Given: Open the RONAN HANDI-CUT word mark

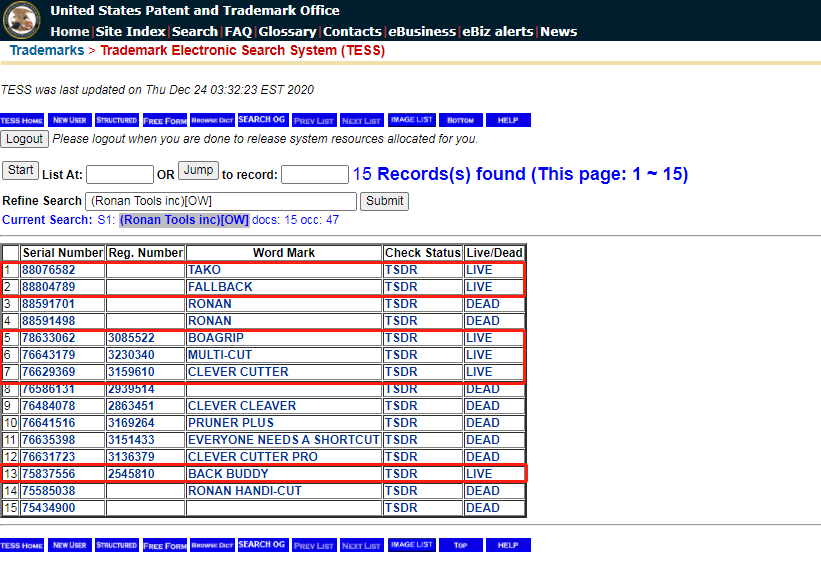Looking at the screenshot, I should (x=245, y=491).
